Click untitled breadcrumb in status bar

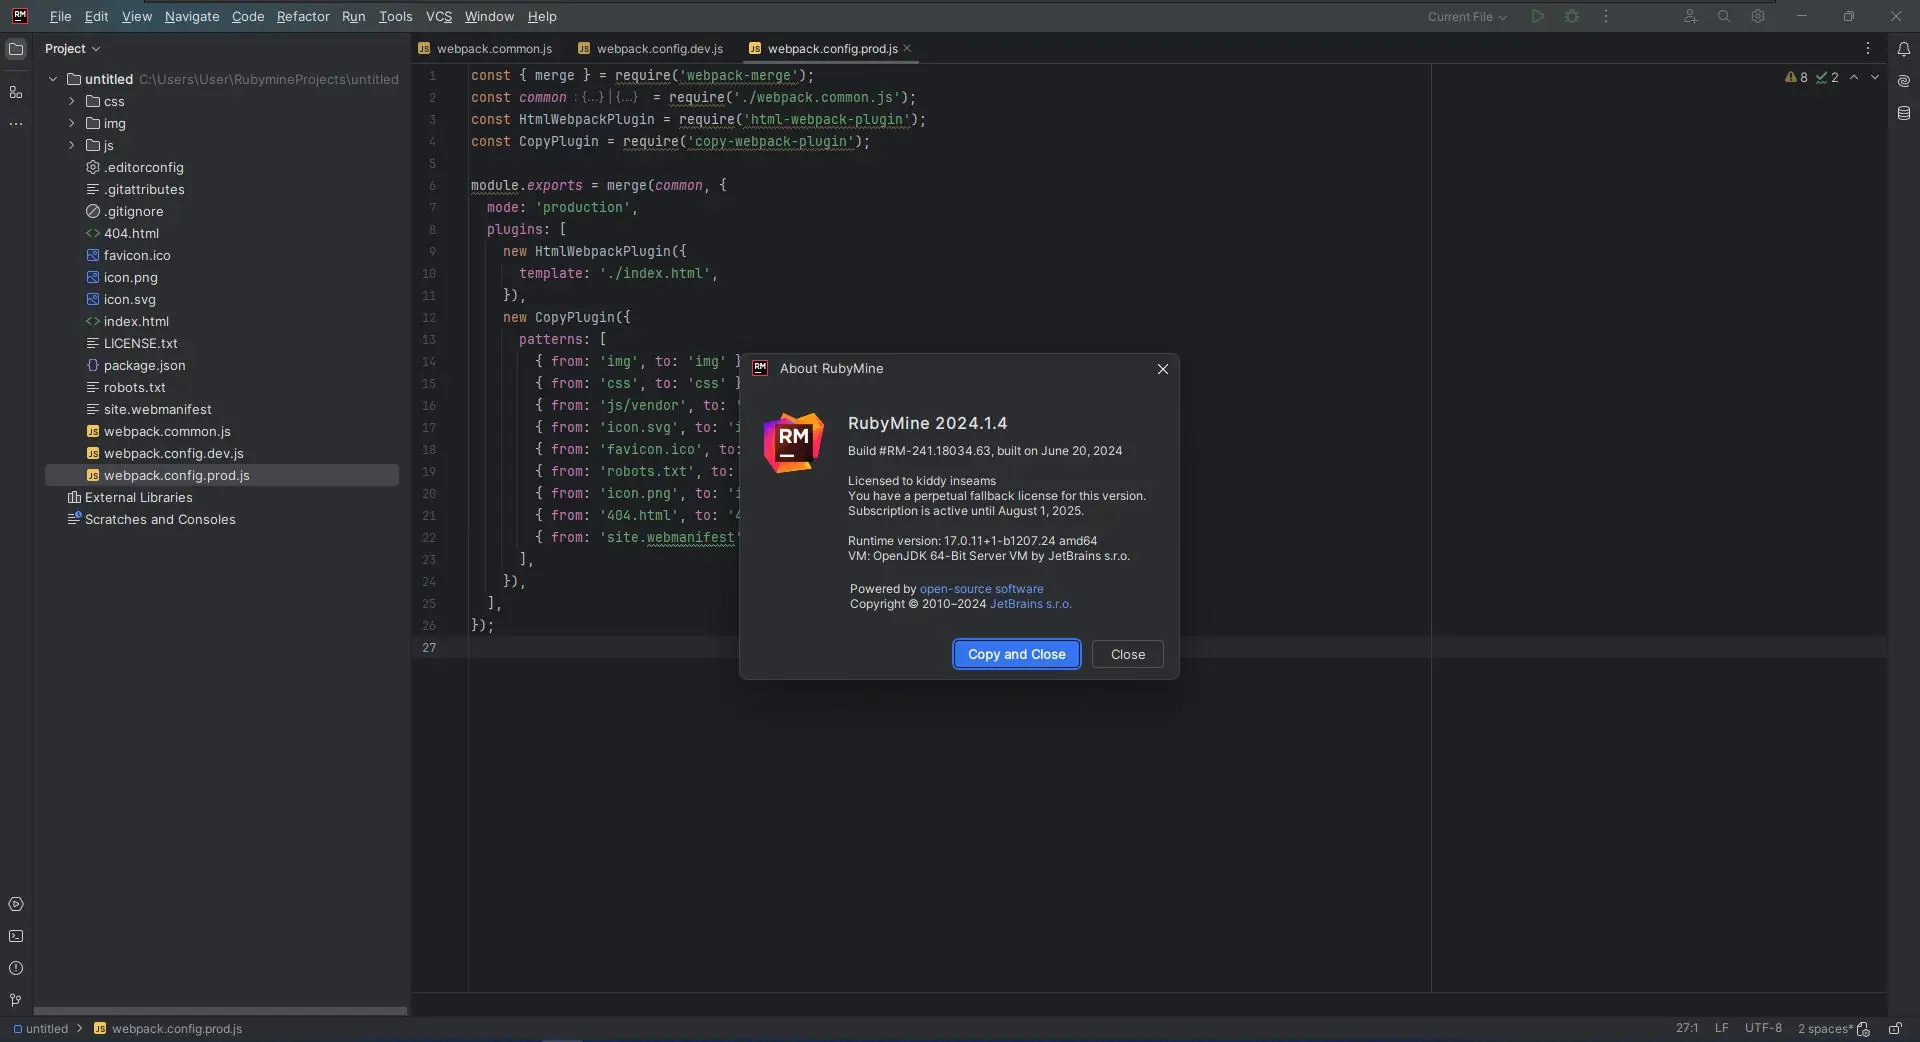point(40,1028)
